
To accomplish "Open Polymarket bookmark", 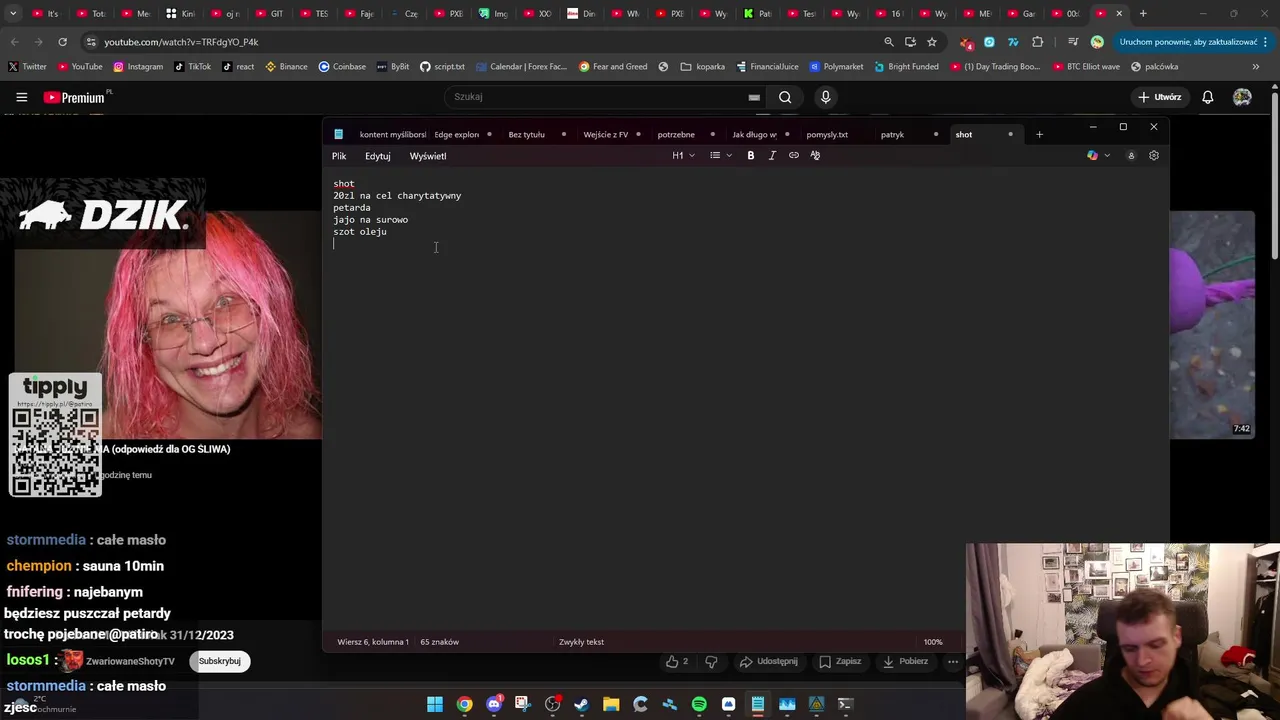I will 836,67.
